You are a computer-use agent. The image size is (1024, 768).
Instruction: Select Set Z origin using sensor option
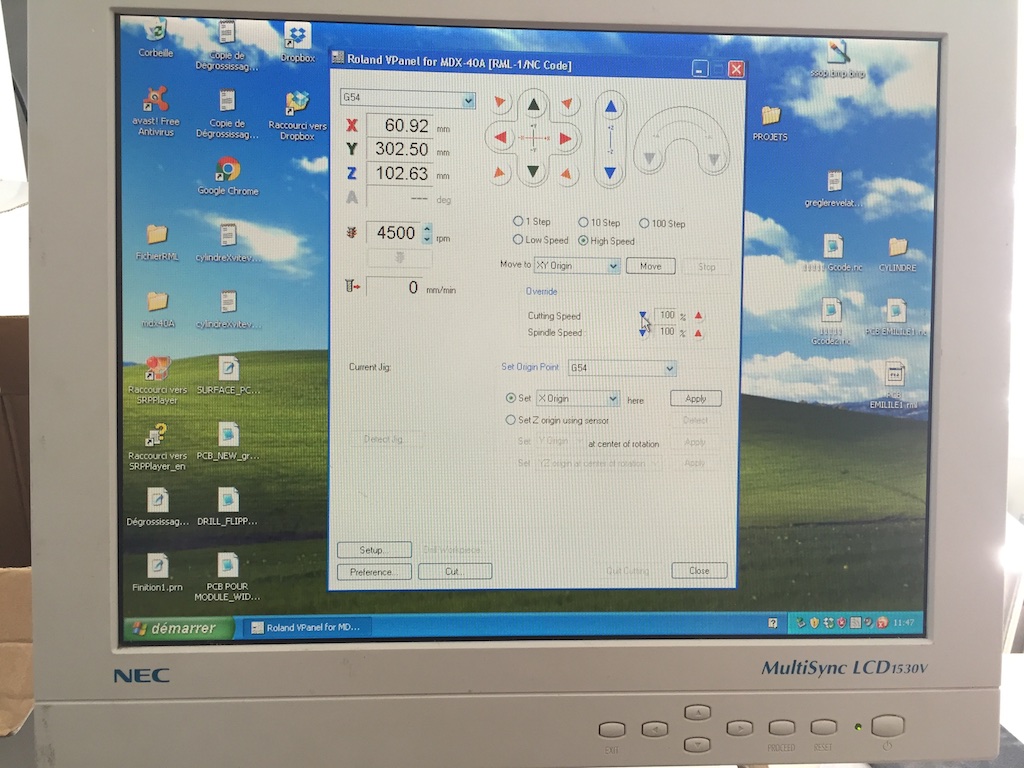click(x=511, y=420)
